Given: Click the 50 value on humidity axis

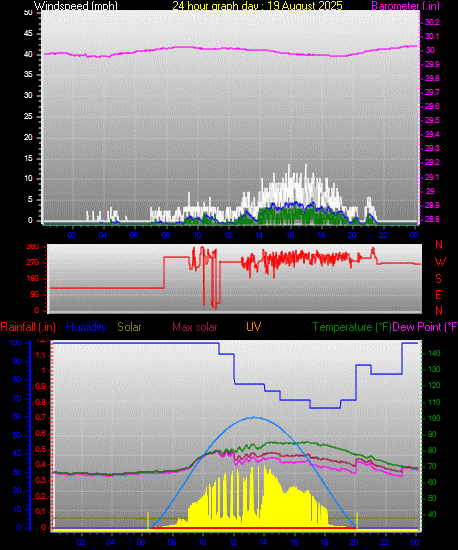Looking at the screenshot, I should [x=17, y=436].
